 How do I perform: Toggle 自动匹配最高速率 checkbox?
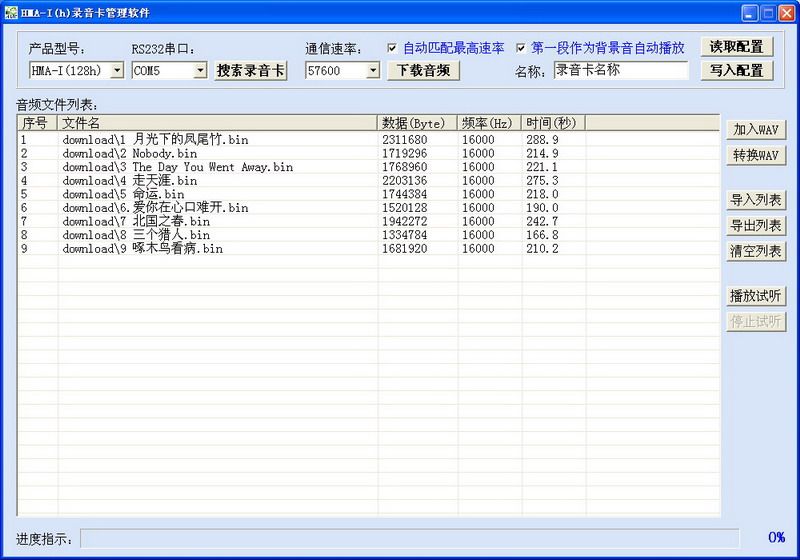tap(392, 48)
